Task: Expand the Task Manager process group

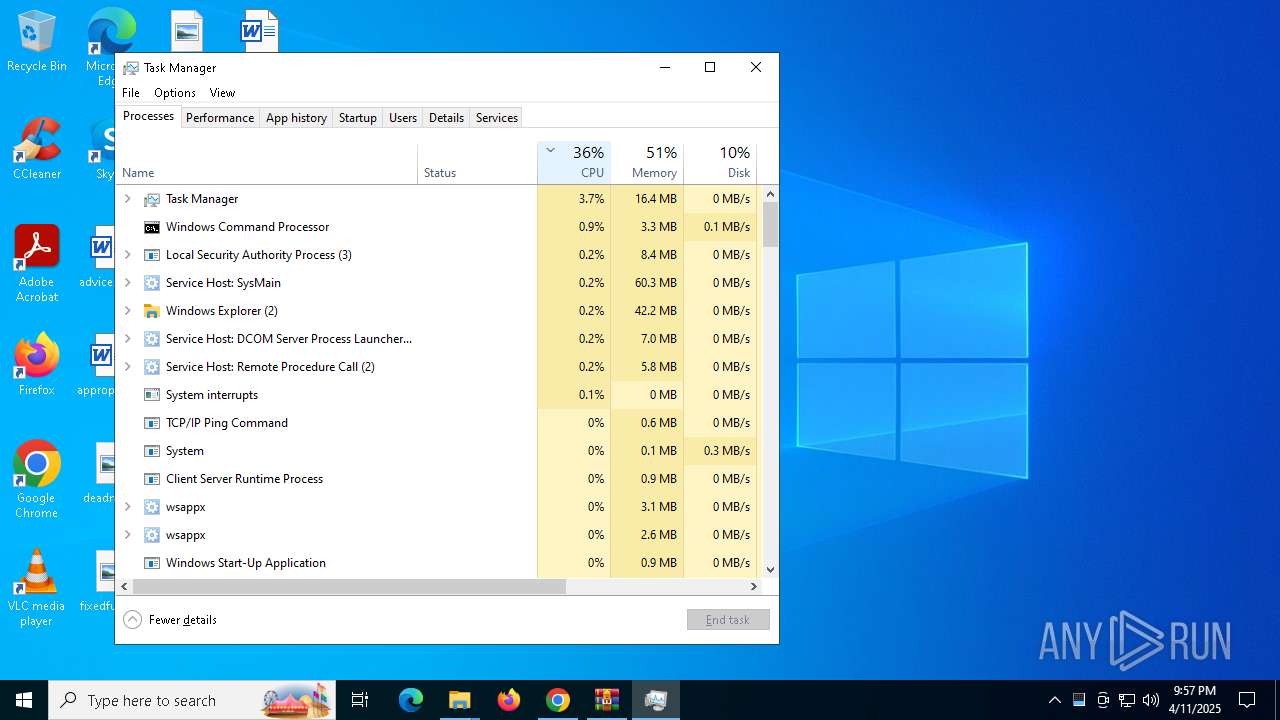Action: click(x=127, y=199)
